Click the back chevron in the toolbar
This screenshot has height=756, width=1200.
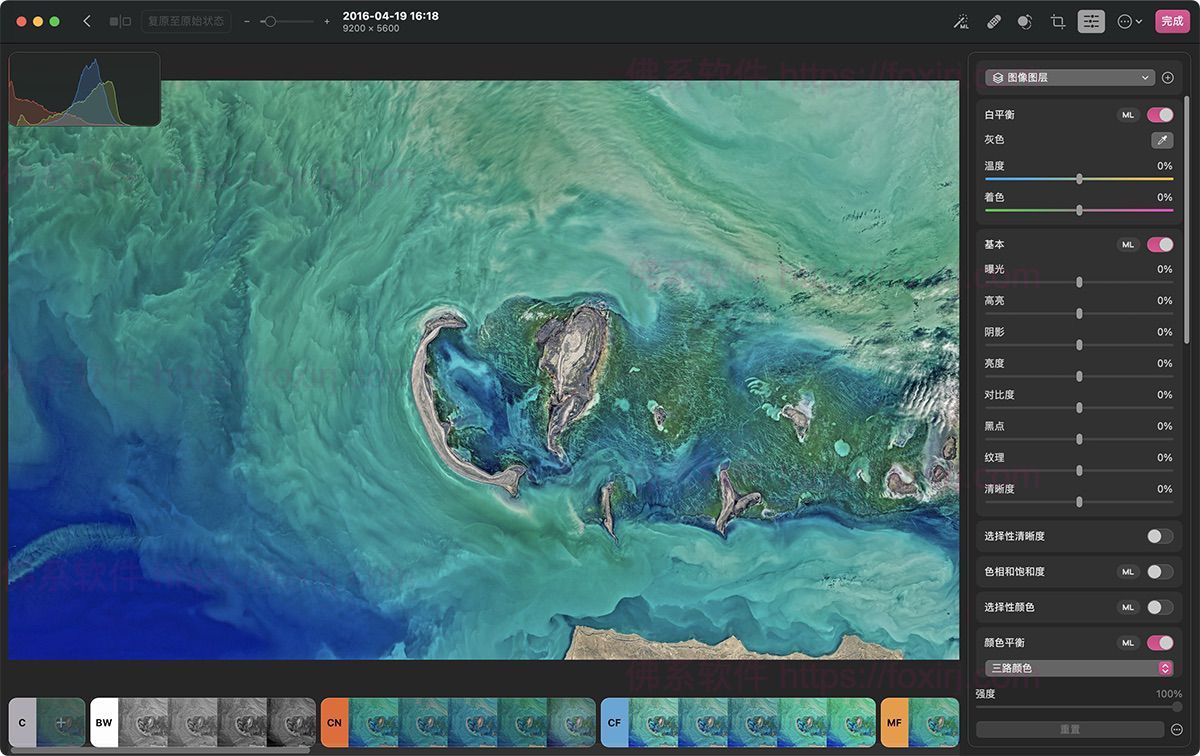(x=85, y=20)
